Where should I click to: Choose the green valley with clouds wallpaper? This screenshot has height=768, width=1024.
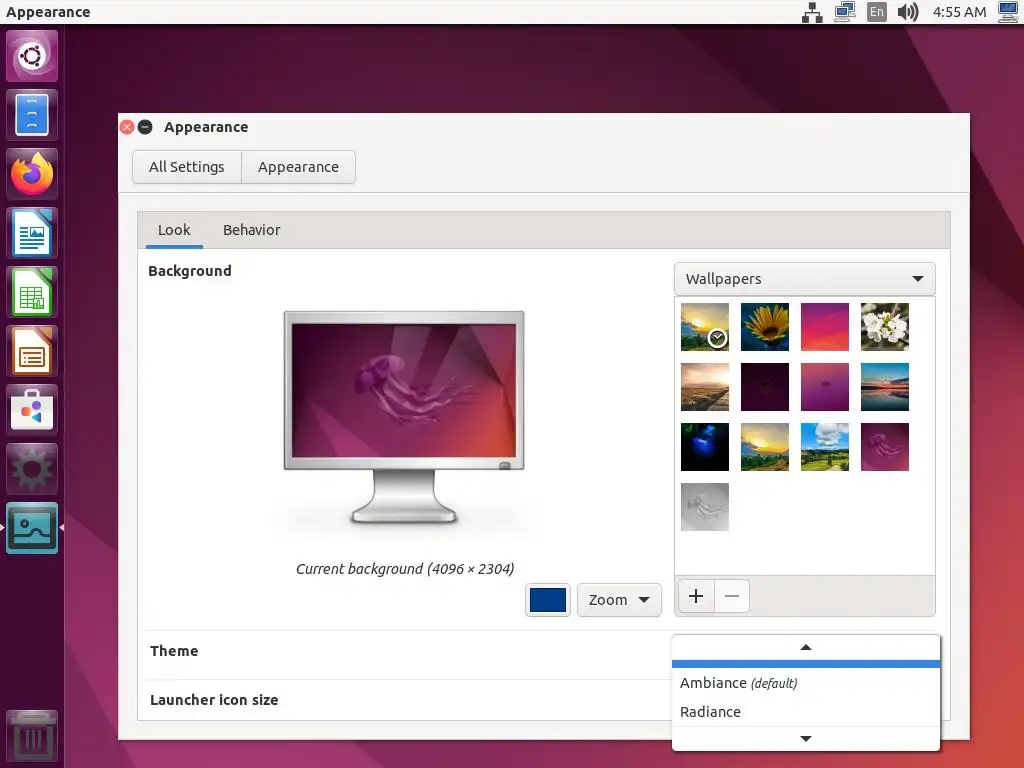(825, 447)
